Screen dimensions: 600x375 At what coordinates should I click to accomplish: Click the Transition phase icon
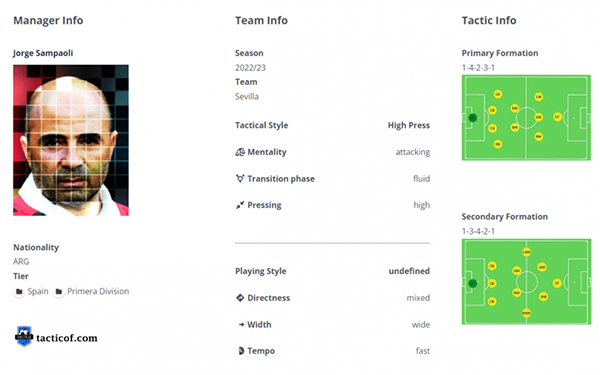pos(240,179)
